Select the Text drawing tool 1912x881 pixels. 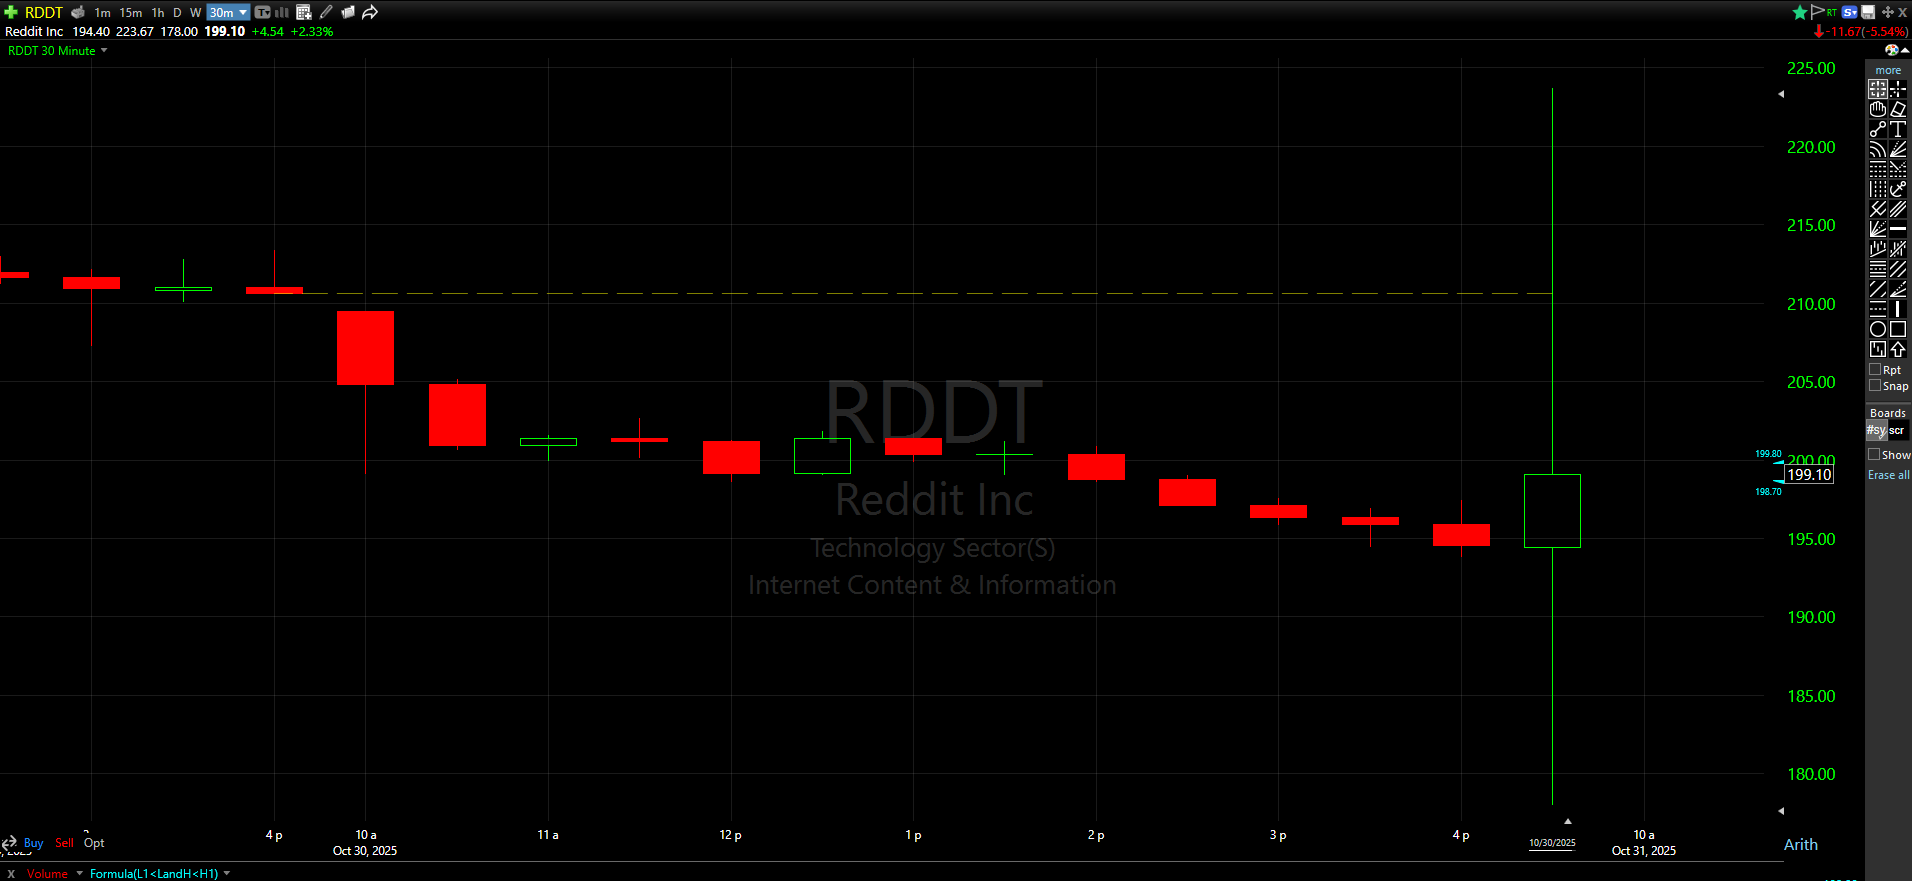point(1898,129)
